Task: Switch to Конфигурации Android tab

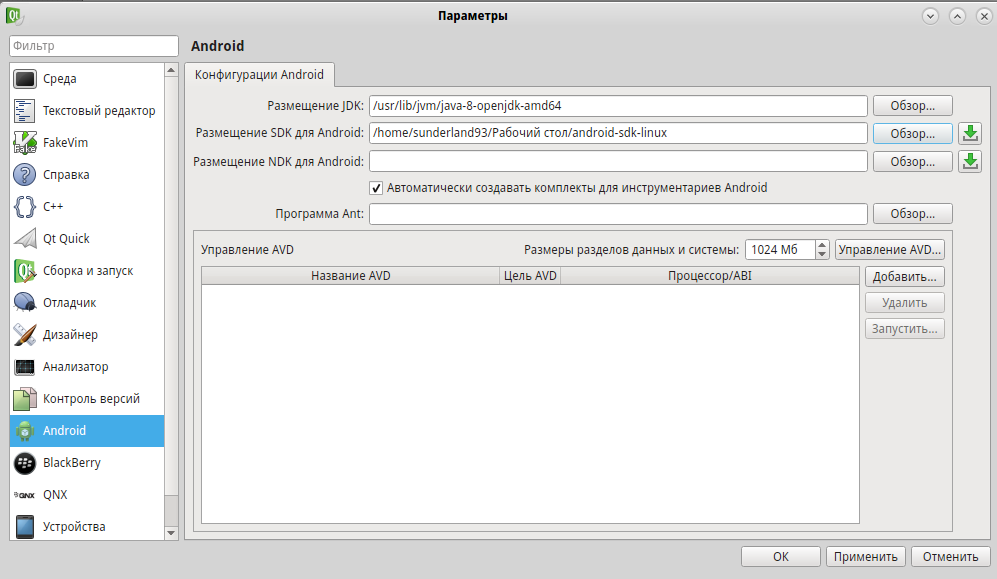Action: click(x=259, y=75)
